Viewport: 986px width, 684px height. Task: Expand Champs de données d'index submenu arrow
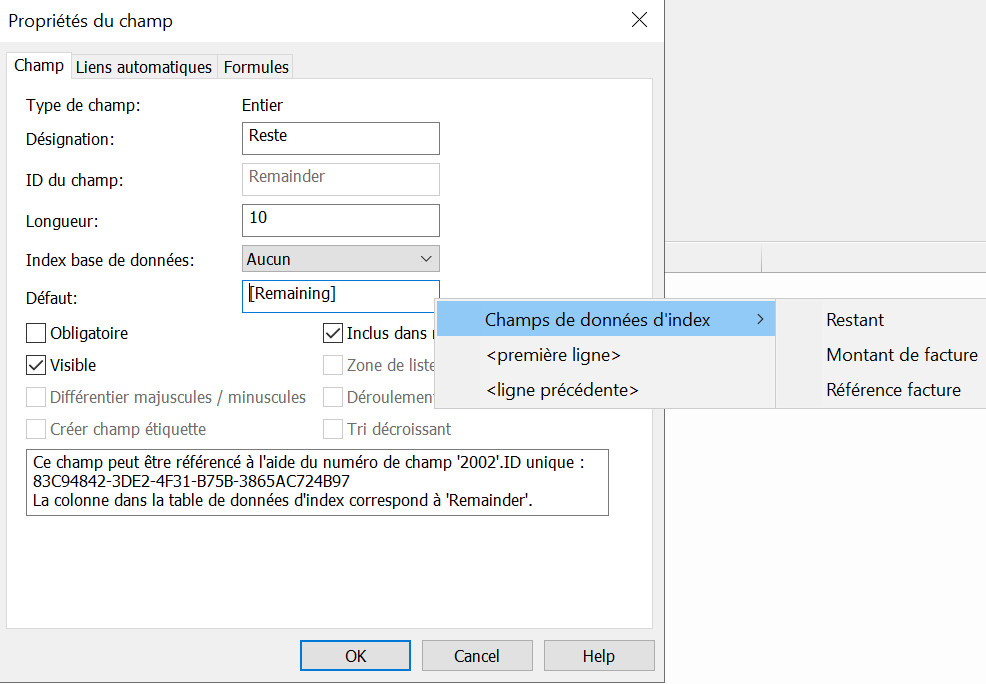760,320
